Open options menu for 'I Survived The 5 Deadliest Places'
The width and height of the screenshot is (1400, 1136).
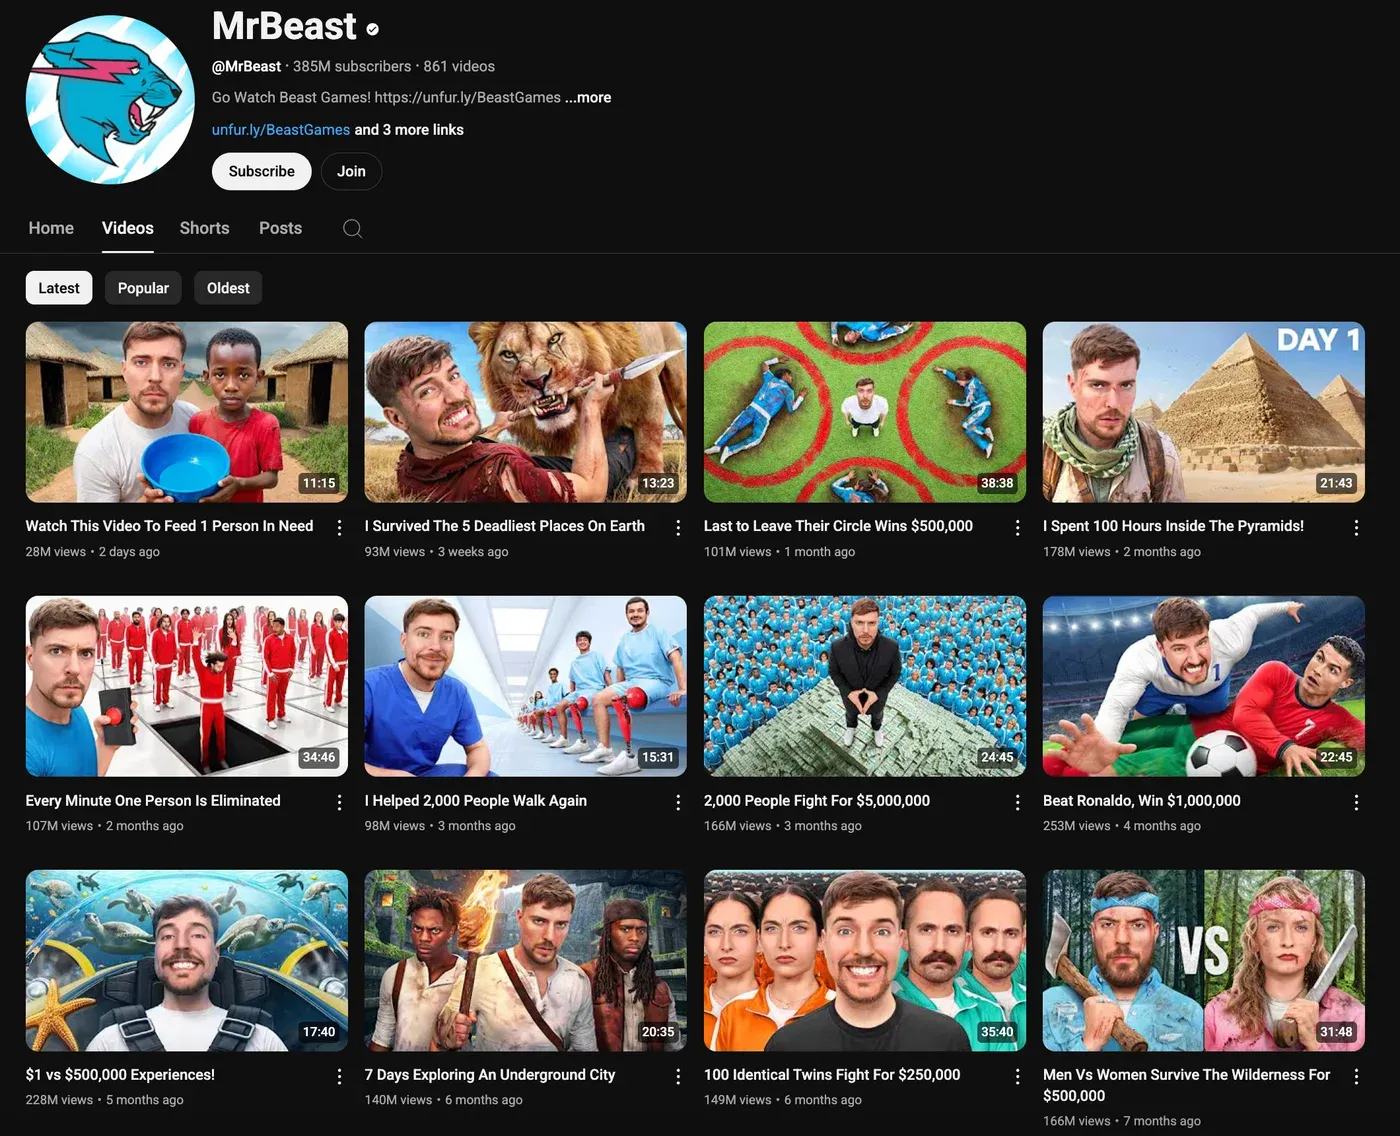678,528
